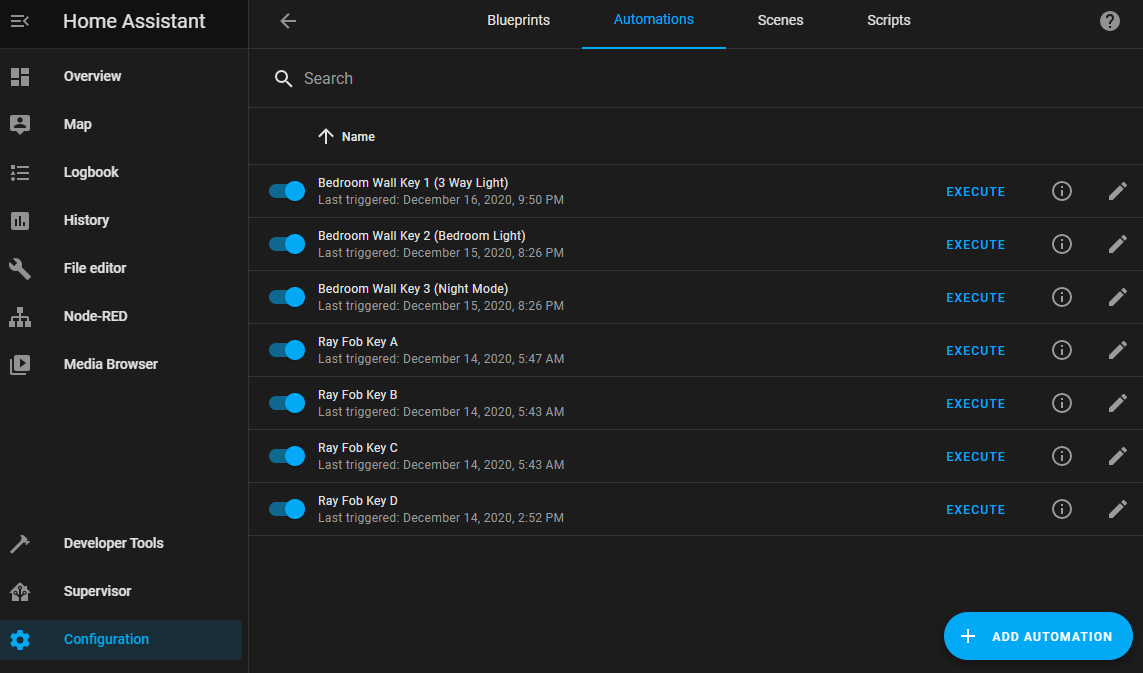Open the Scripts tab
Screen dimensions: 1143x673
click(x=888, y=21)
